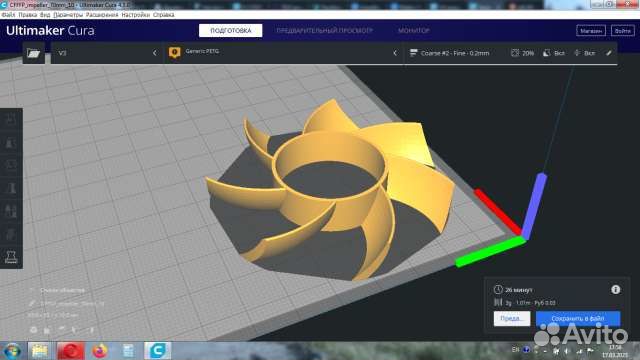Open the Вид menu
Viewport: 640px width, 360px height.
click(45, 14)
